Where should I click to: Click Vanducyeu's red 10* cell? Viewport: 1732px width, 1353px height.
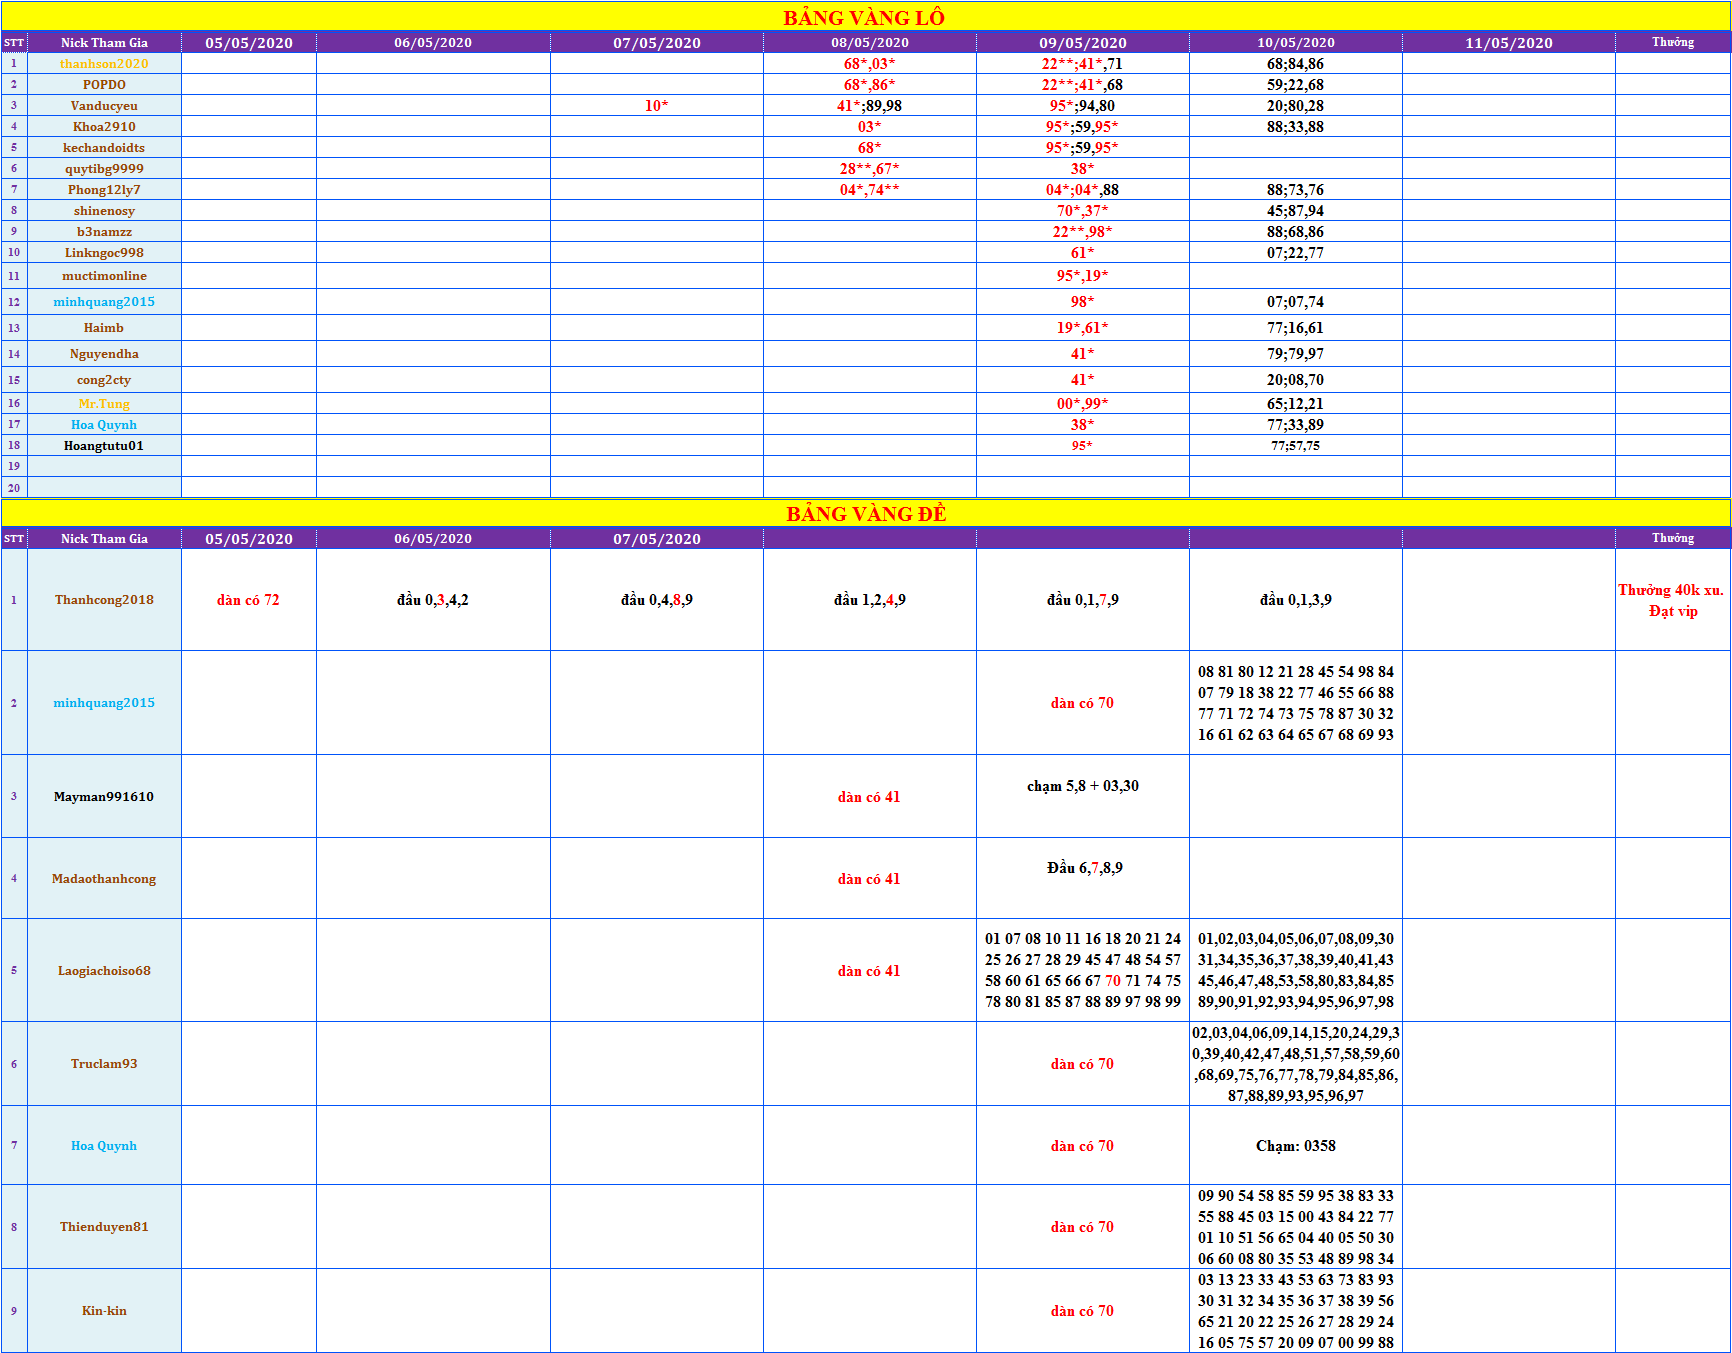tap(656, 106)
